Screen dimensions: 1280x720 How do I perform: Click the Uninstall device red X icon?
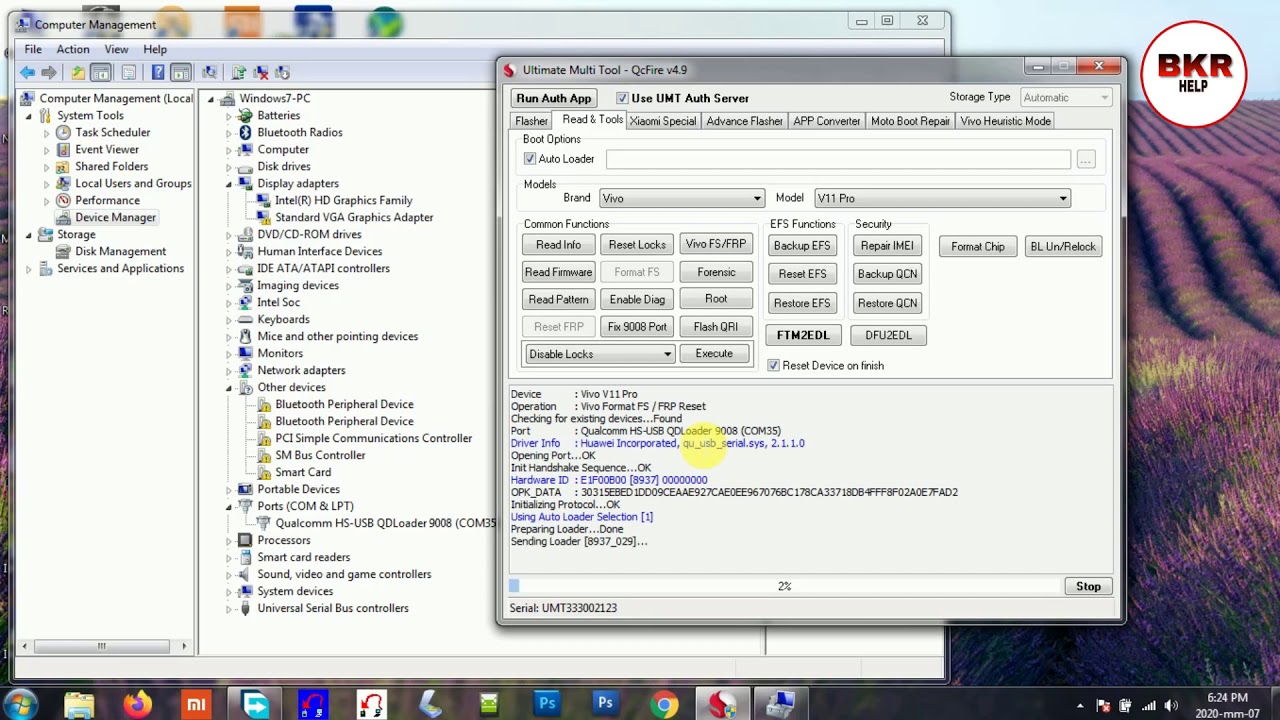pos(261,72)
